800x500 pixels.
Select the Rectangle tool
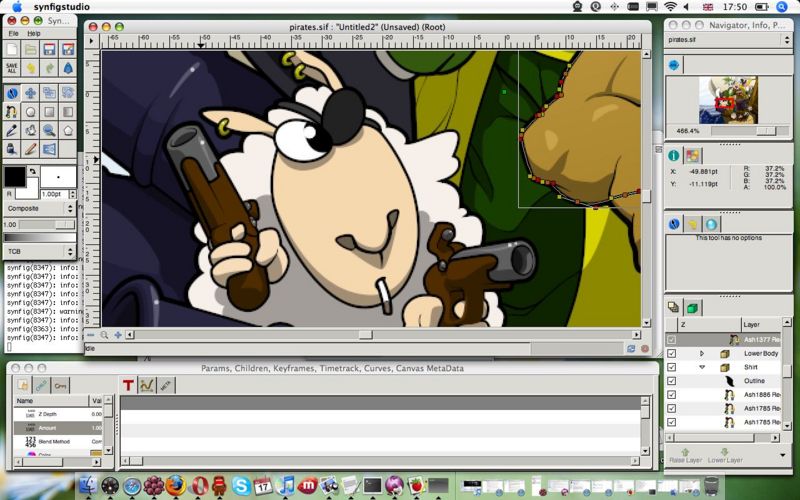click(x=49, y=111)
